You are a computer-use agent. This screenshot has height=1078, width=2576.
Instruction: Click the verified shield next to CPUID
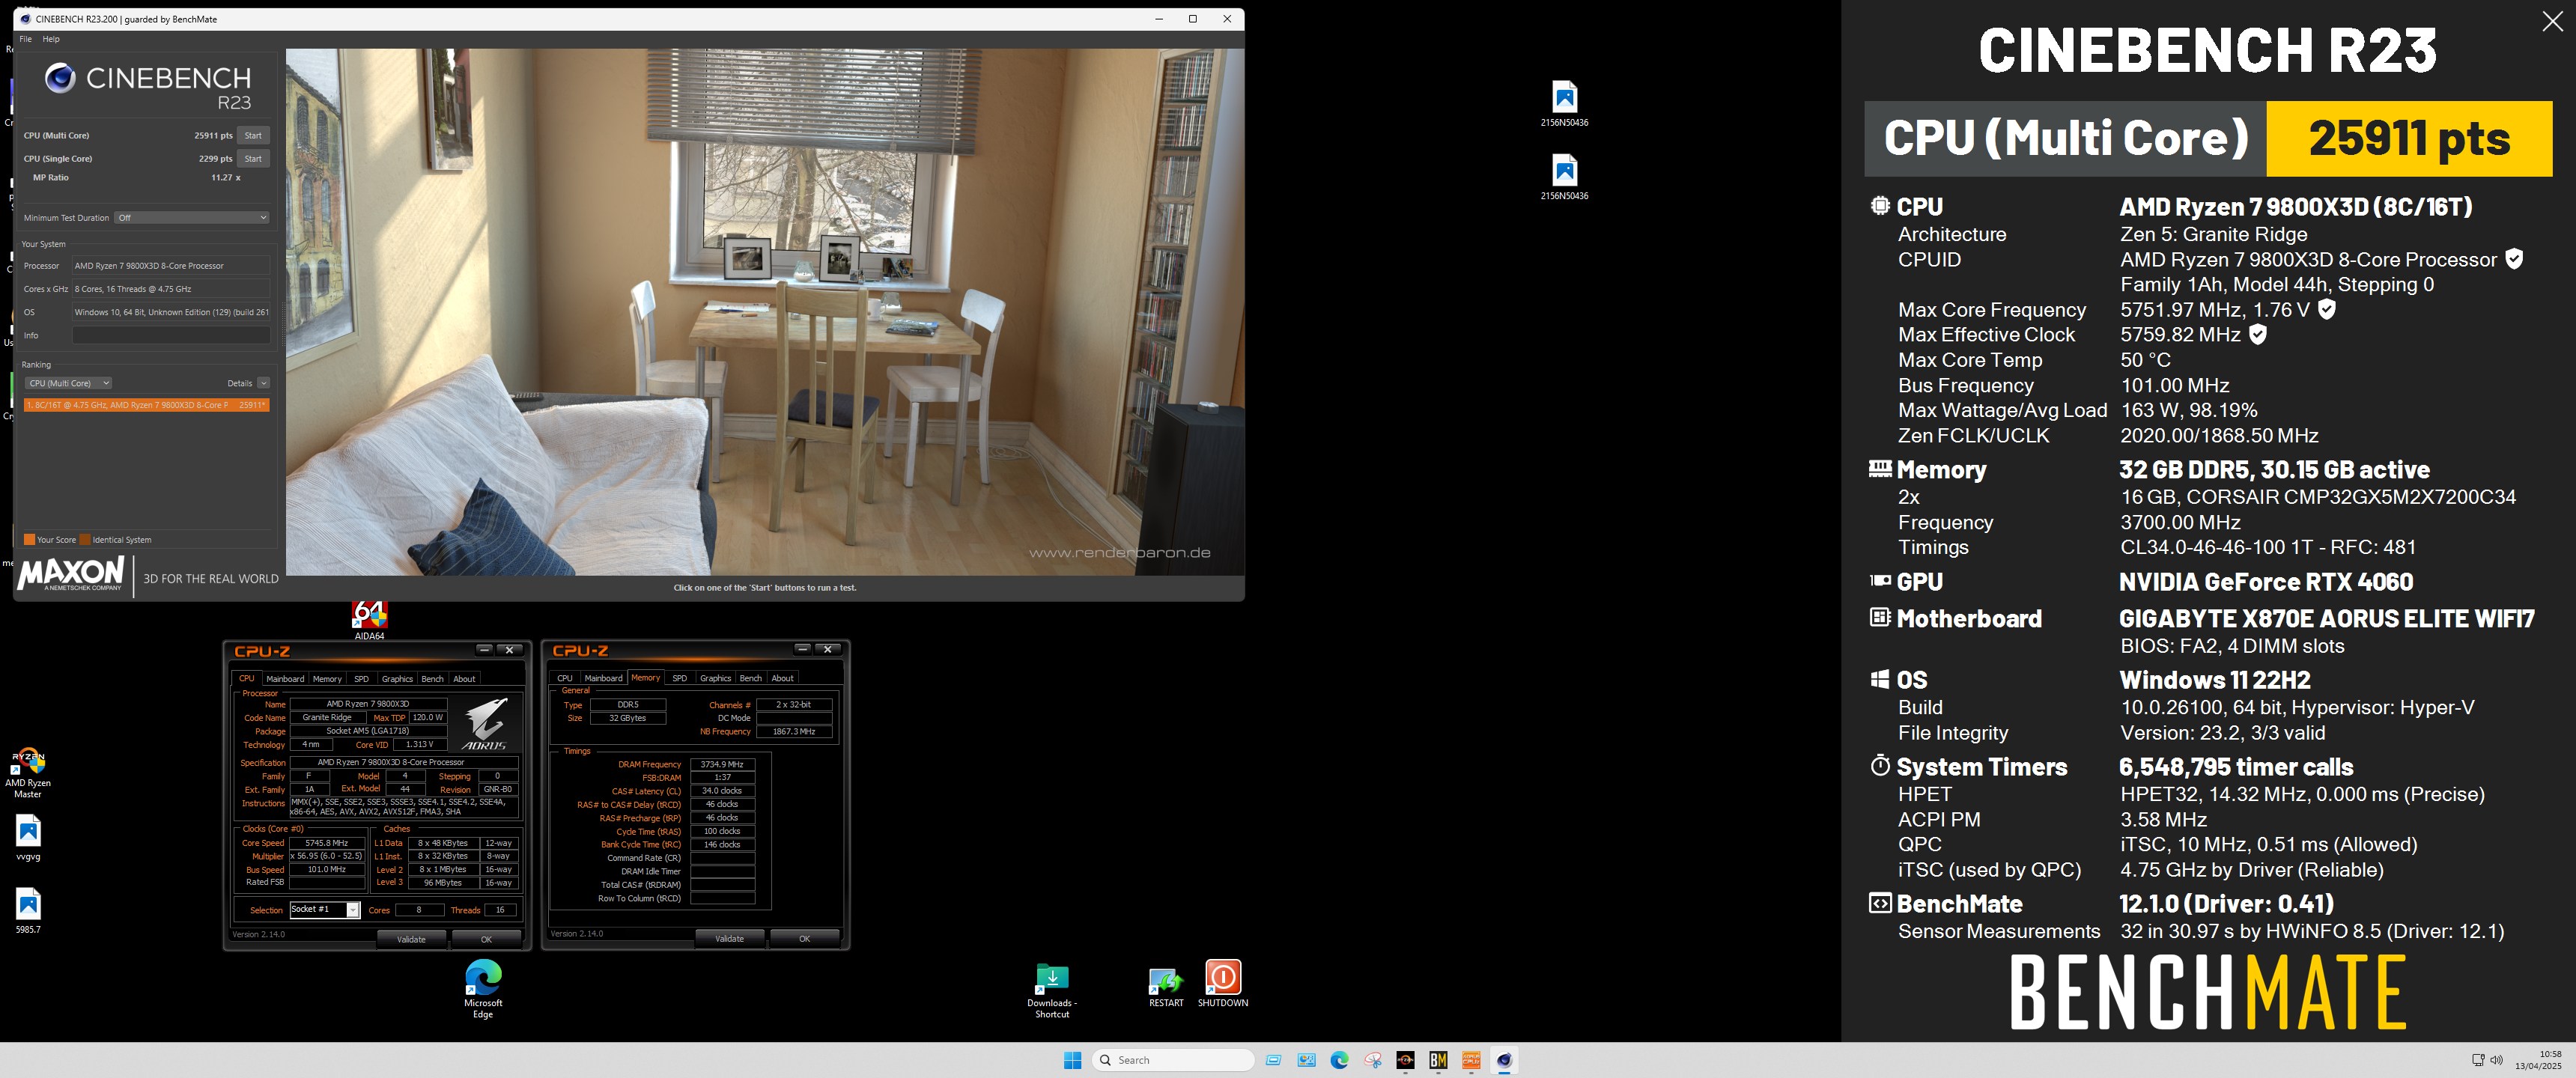[x=2514, y=259]
